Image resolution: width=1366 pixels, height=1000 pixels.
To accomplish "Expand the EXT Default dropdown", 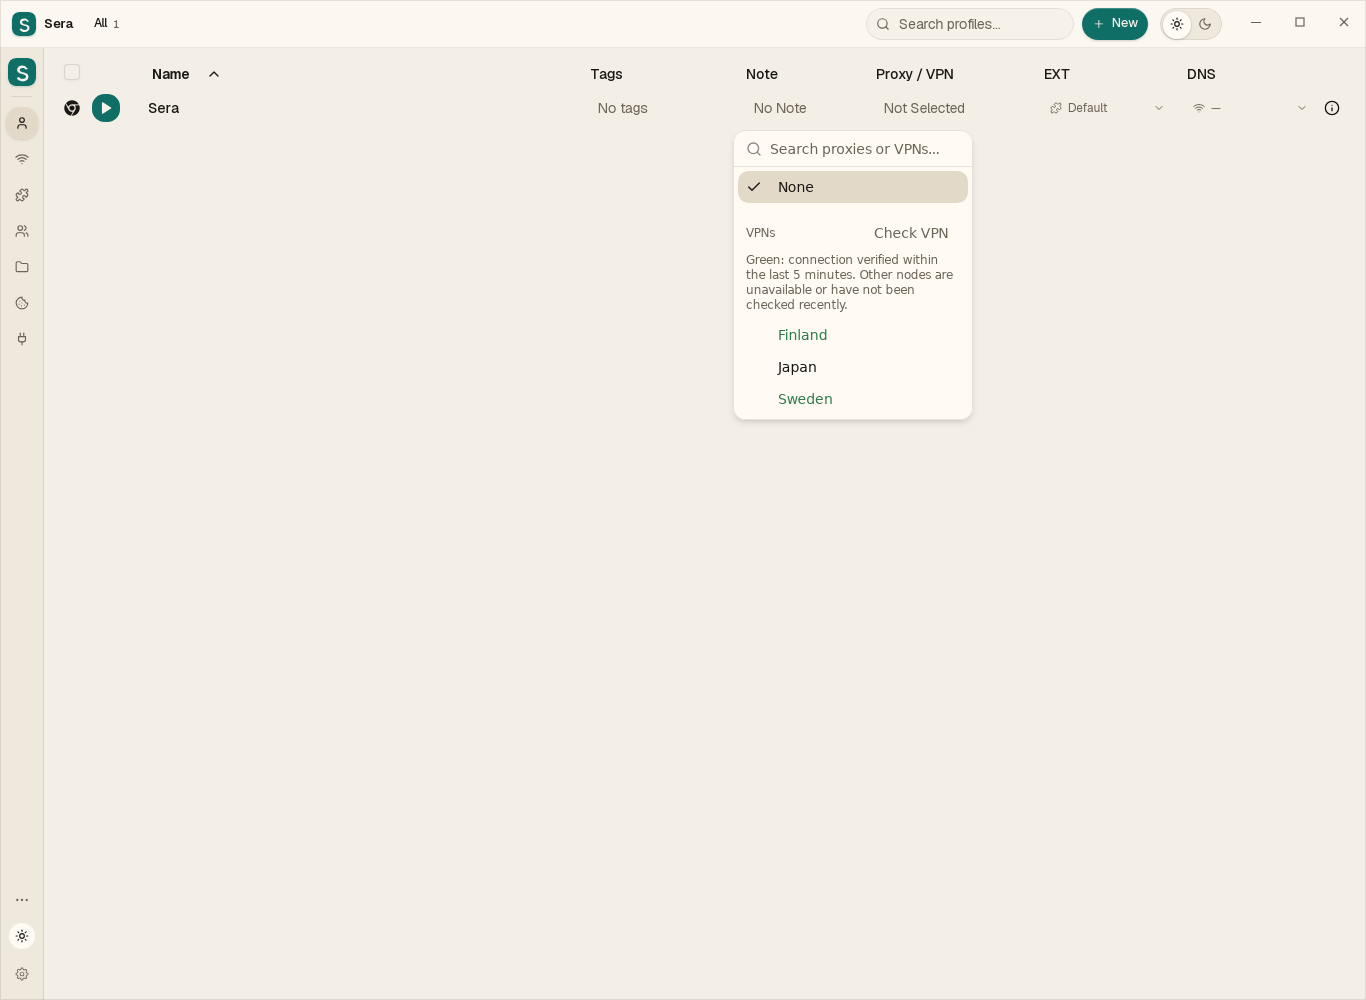I will (1106, 108).
